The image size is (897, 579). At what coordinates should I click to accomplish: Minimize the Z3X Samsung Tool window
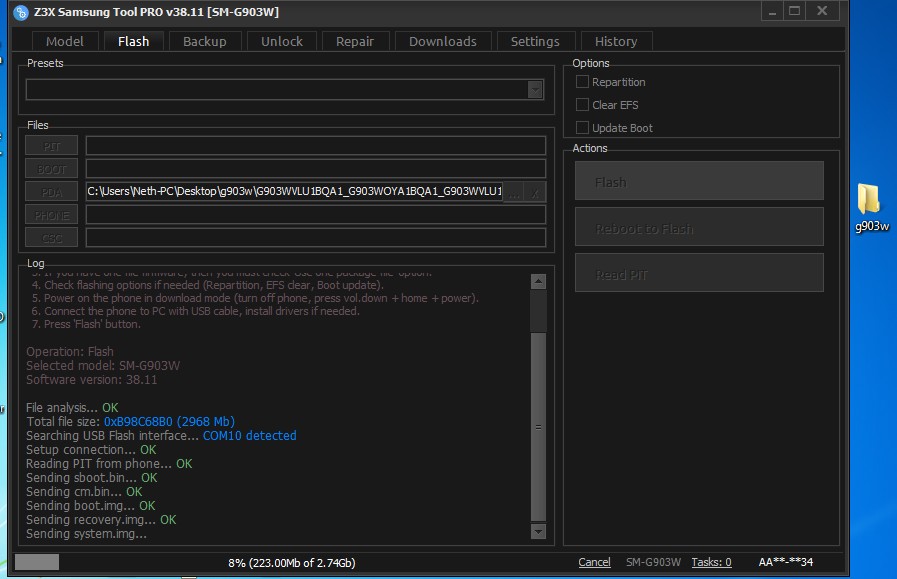(772, 11)
